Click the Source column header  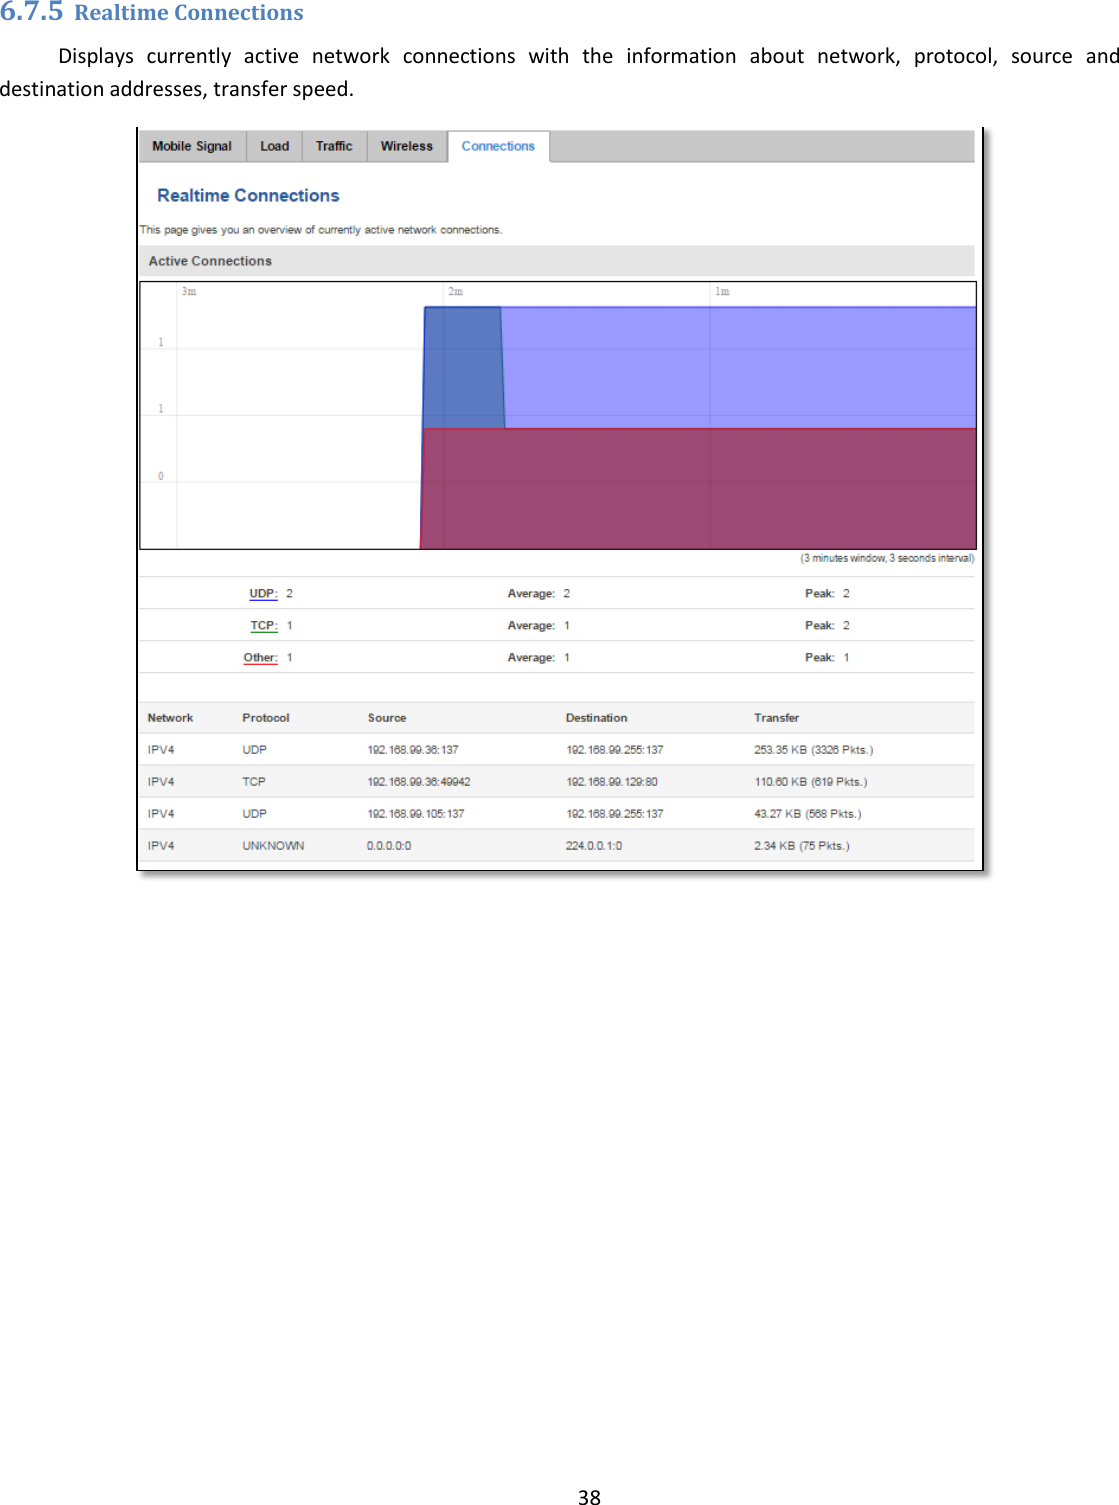386,717
